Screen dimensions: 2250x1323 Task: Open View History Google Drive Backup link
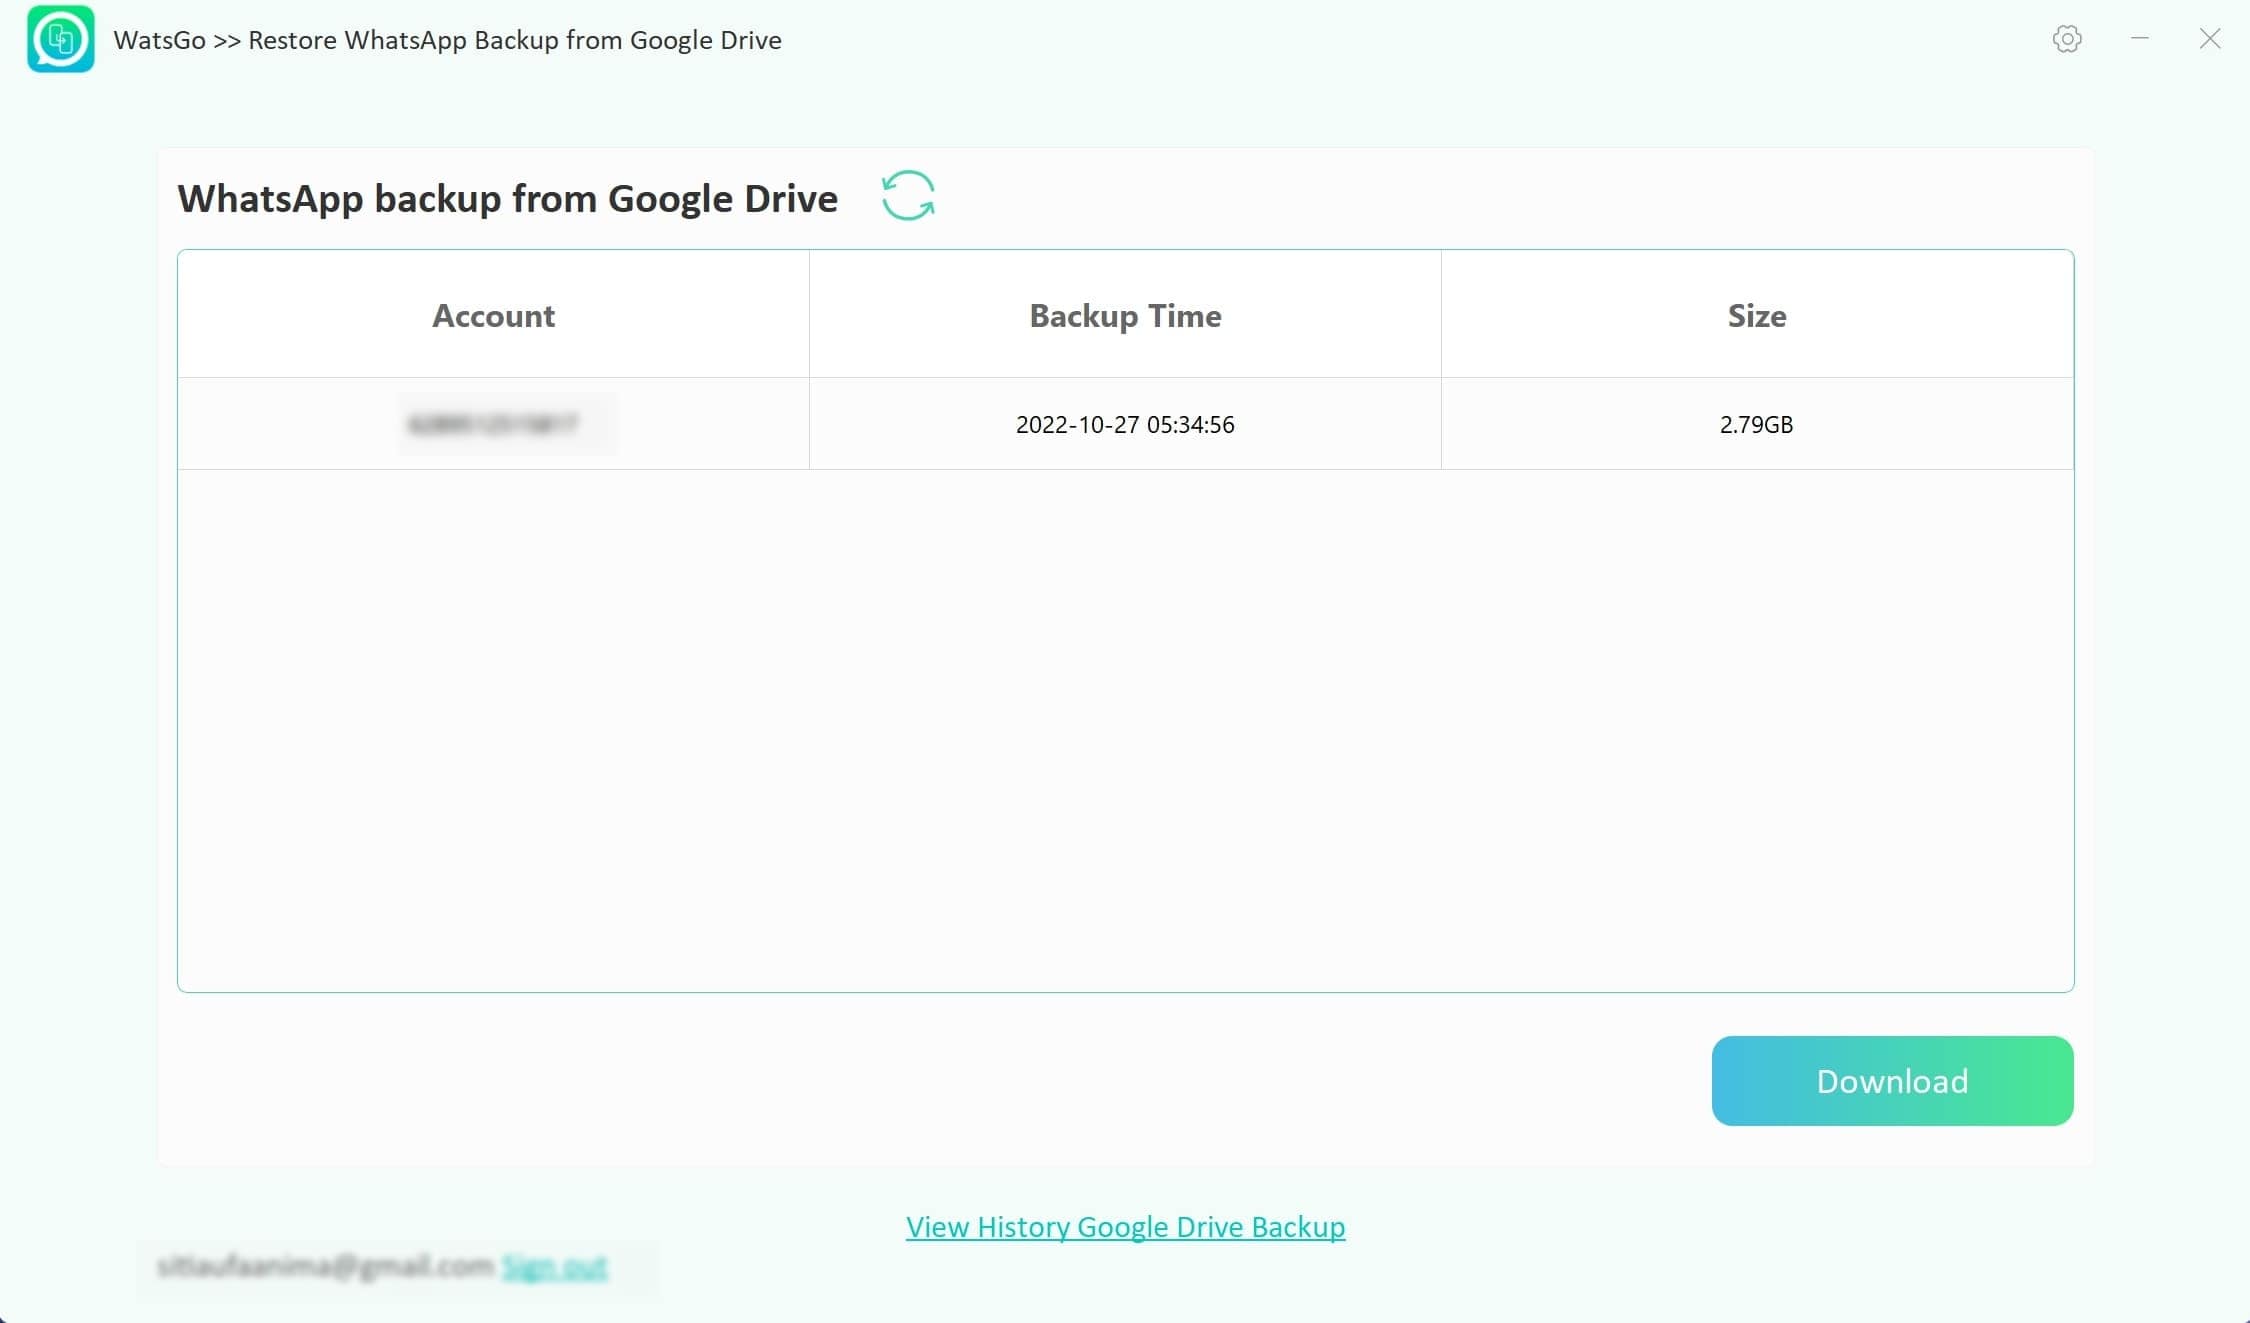coord(1125,1226)
